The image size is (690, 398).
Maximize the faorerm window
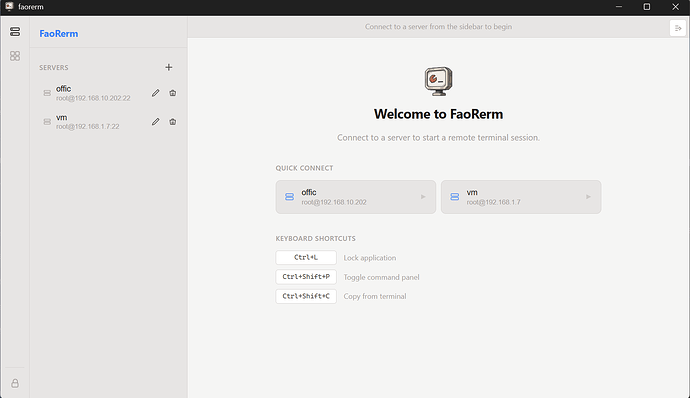coord(646,7)
